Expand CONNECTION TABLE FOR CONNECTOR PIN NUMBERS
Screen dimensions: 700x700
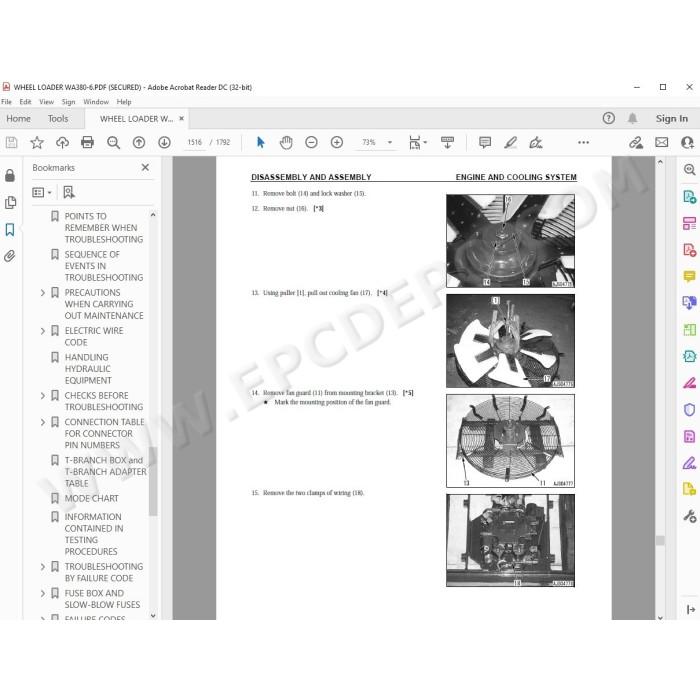[43, 422]
